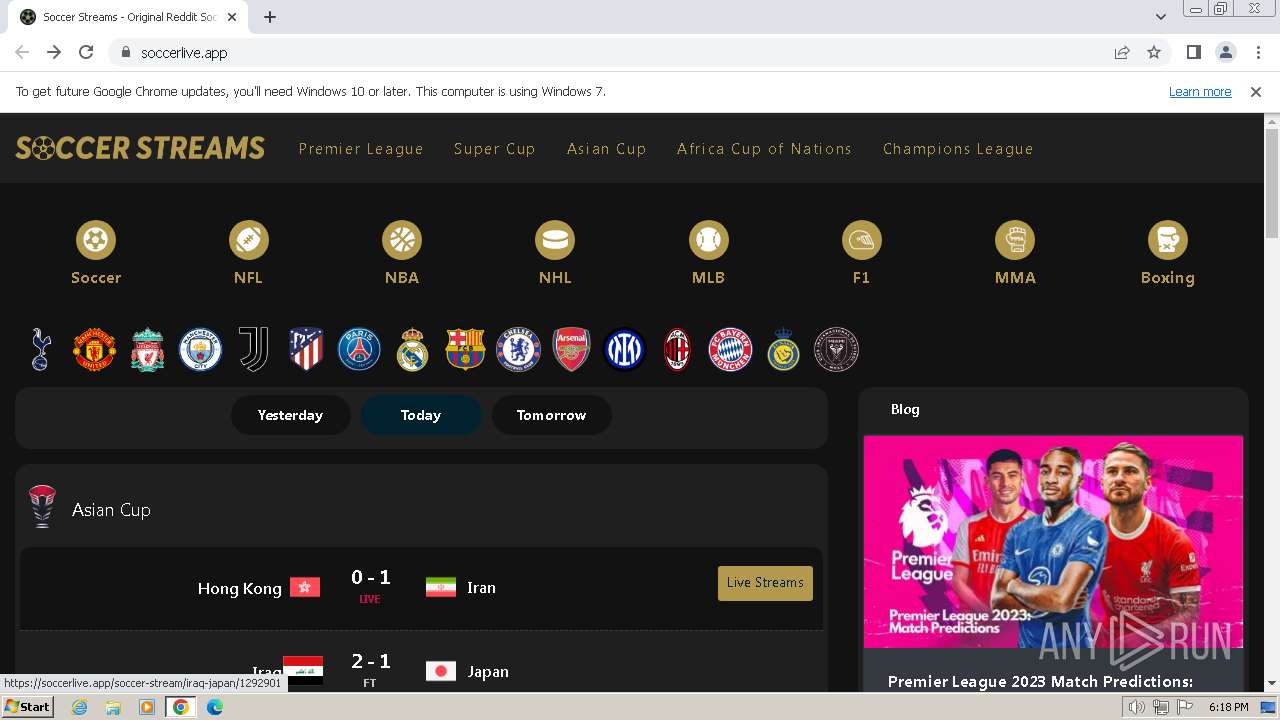
Task: Open the Windows Start menu
Action: [x=28, y=707]
